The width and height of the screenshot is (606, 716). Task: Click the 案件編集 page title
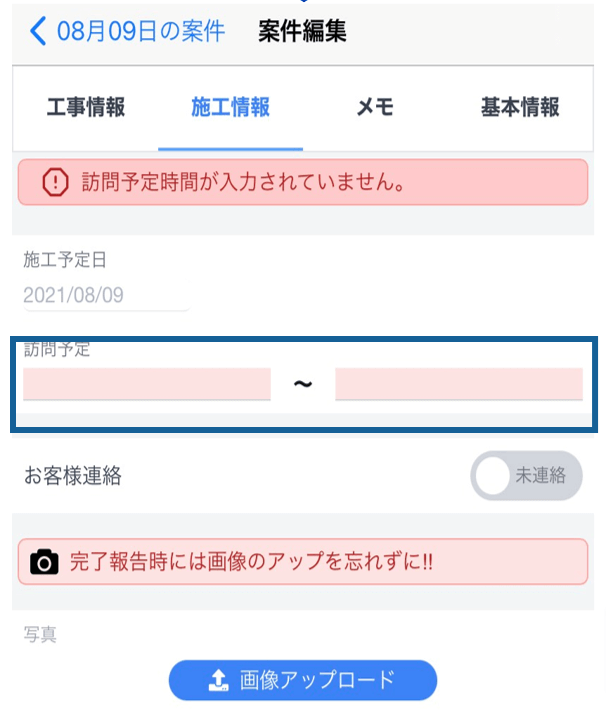tap(302, 31)
